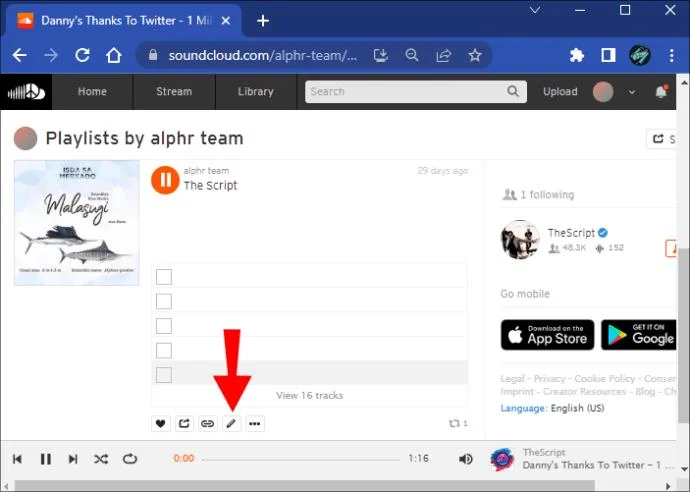The width and height of the screenshot is (690, 492).
Task: Open alphr team uploader link
Action: 206,171
